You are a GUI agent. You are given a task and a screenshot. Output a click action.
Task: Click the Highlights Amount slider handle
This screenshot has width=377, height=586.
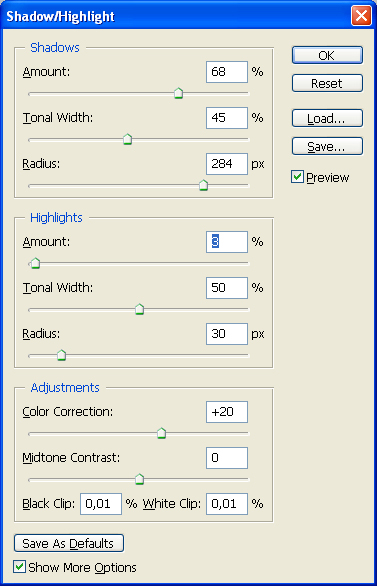pyautogui.click(x=35, y=263)
